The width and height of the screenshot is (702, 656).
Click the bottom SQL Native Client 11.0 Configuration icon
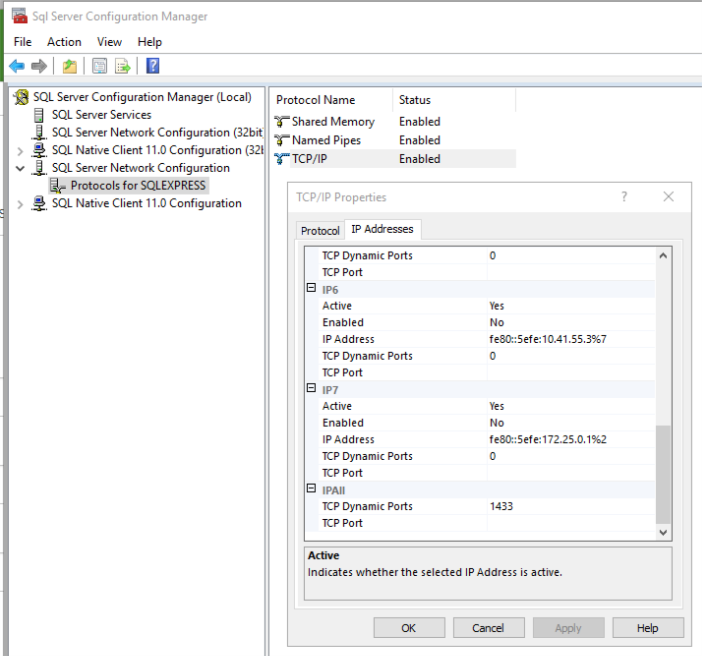(39, 203)
